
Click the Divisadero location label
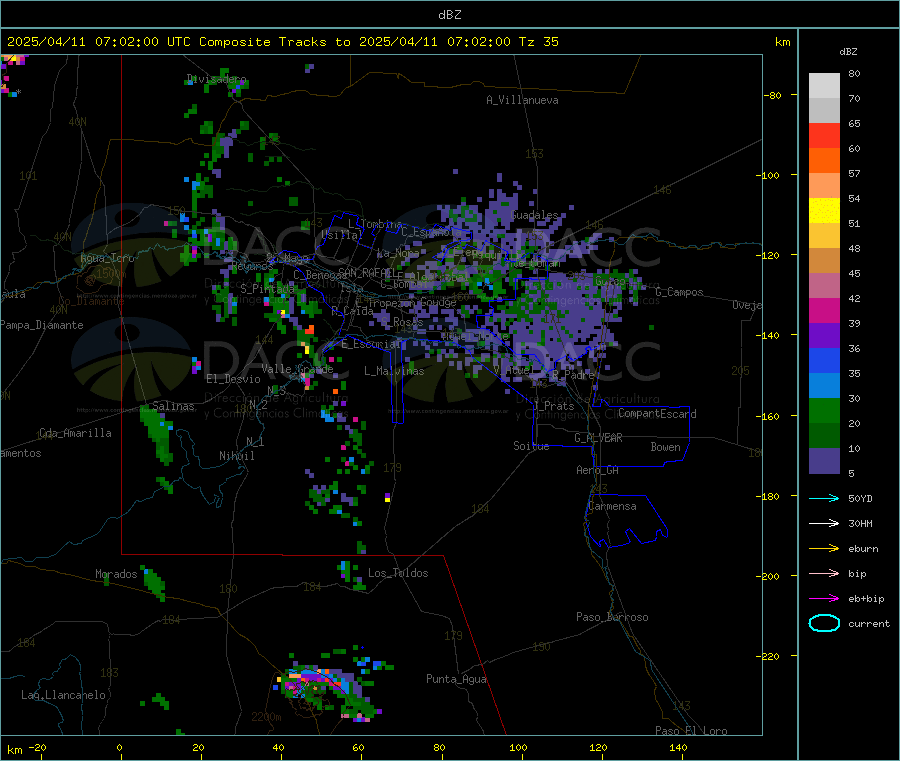click(x=216, y=79)
